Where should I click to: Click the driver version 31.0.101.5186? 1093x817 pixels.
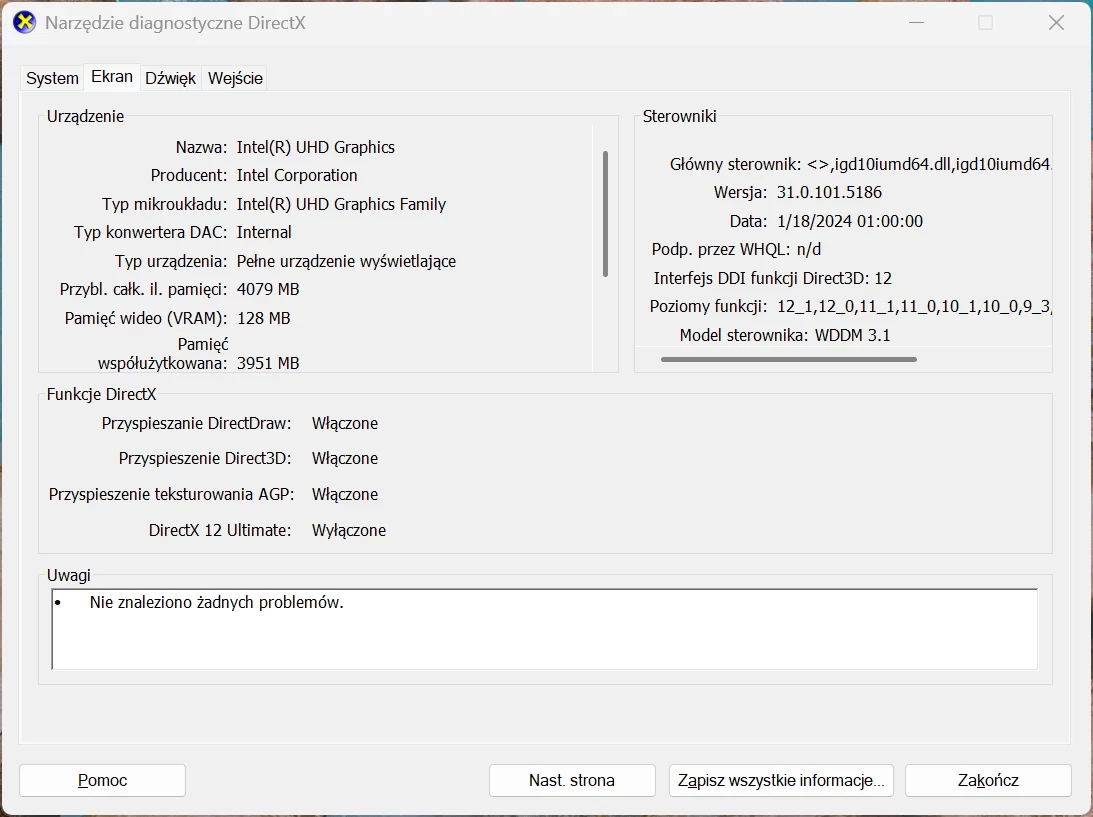pyautogui.click(x=829, y=192)
